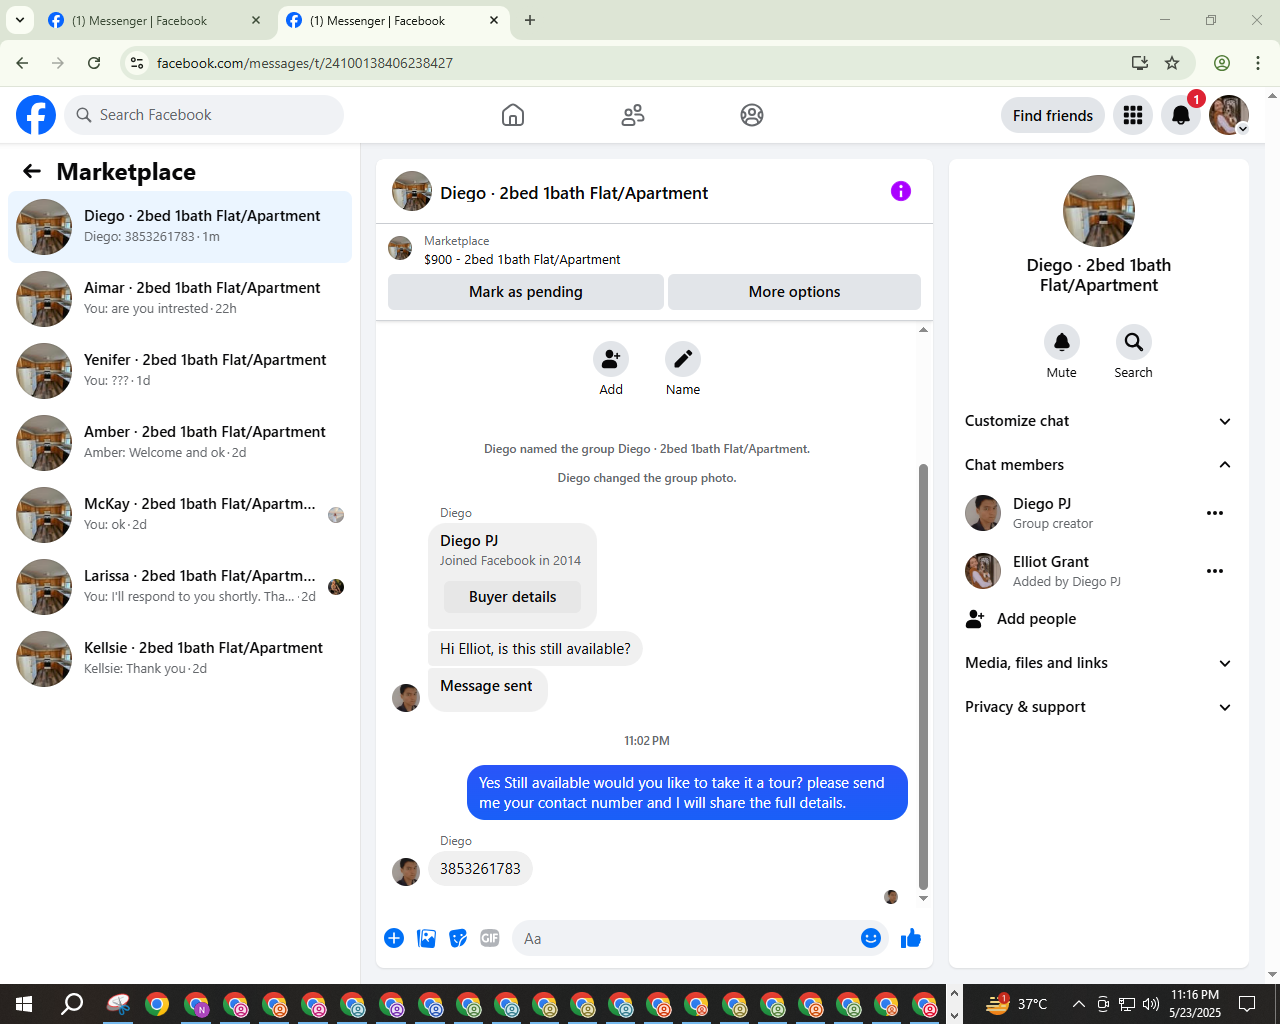Open Larissa 2bed 1bath conversation
The width and height of the screenshot is (1280, 1024).
180,586
